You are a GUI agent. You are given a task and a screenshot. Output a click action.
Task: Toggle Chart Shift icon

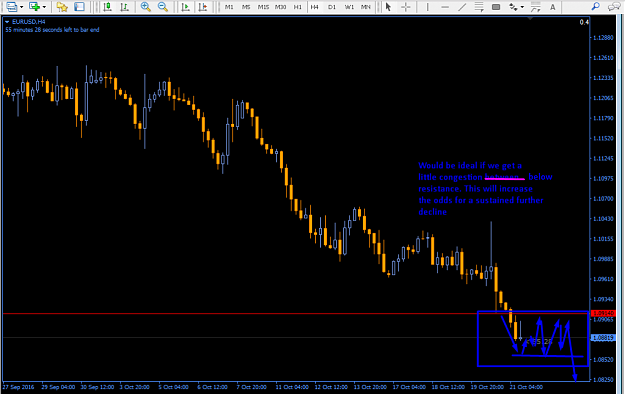point(203,6)
